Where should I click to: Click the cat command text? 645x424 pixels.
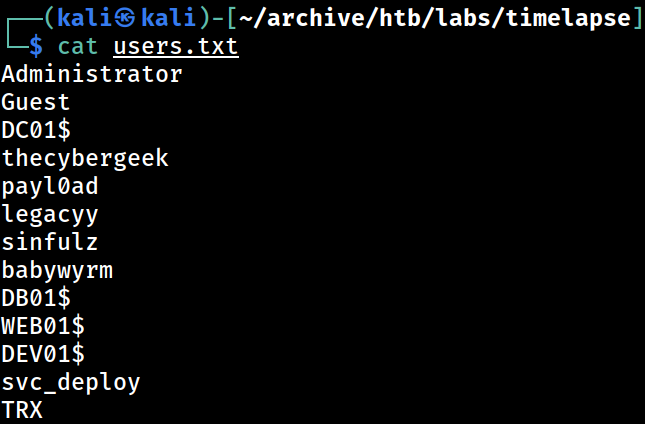point(78,46)
